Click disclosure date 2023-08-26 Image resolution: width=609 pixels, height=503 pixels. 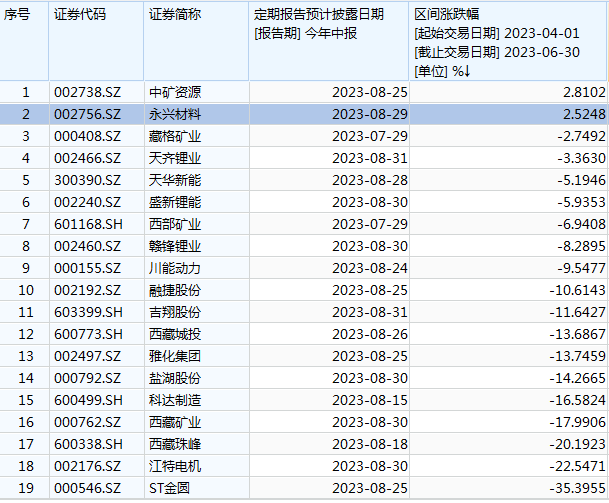tap(370, 334)
